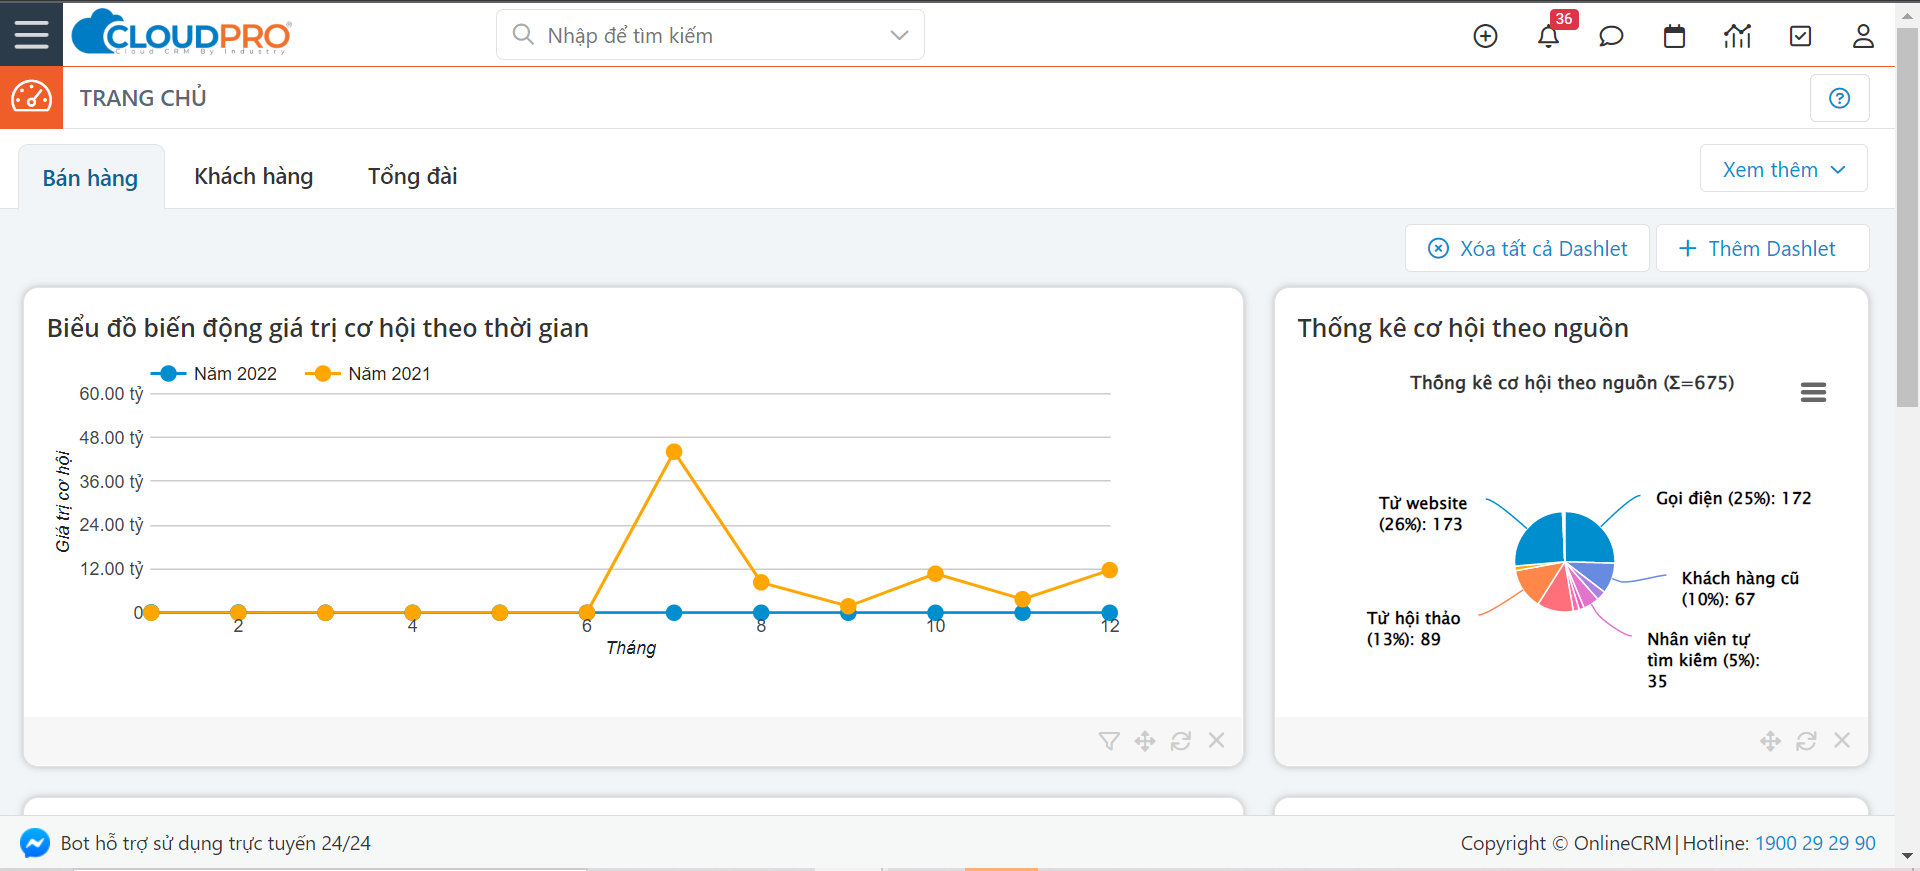Screen dimensions: 1920x871
Task: Click move icon on line chart dashlet
Action: click(1145, 741)
